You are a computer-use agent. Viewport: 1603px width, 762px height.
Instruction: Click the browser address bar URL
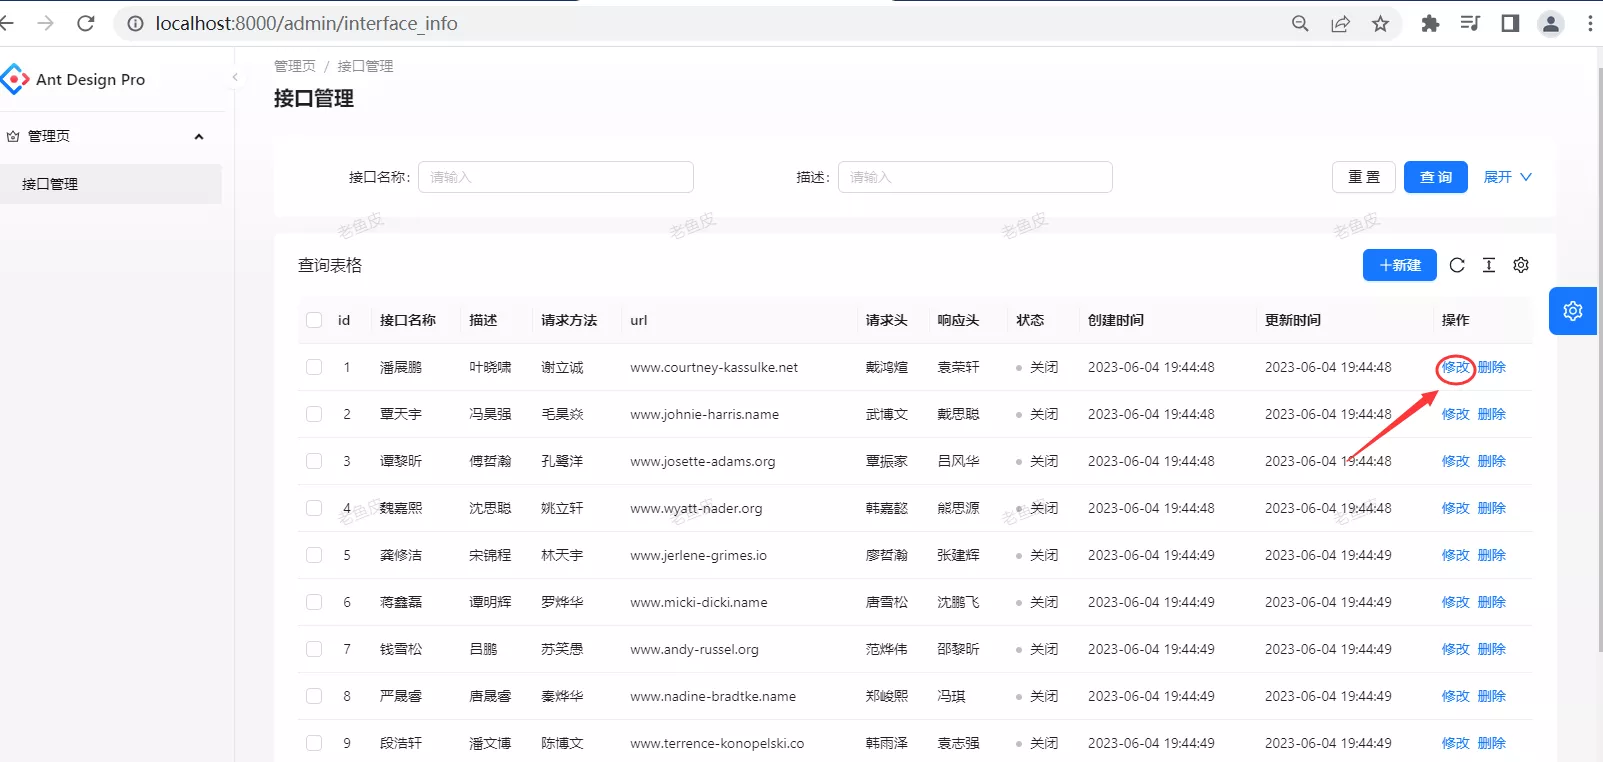[x=307, y=23]
